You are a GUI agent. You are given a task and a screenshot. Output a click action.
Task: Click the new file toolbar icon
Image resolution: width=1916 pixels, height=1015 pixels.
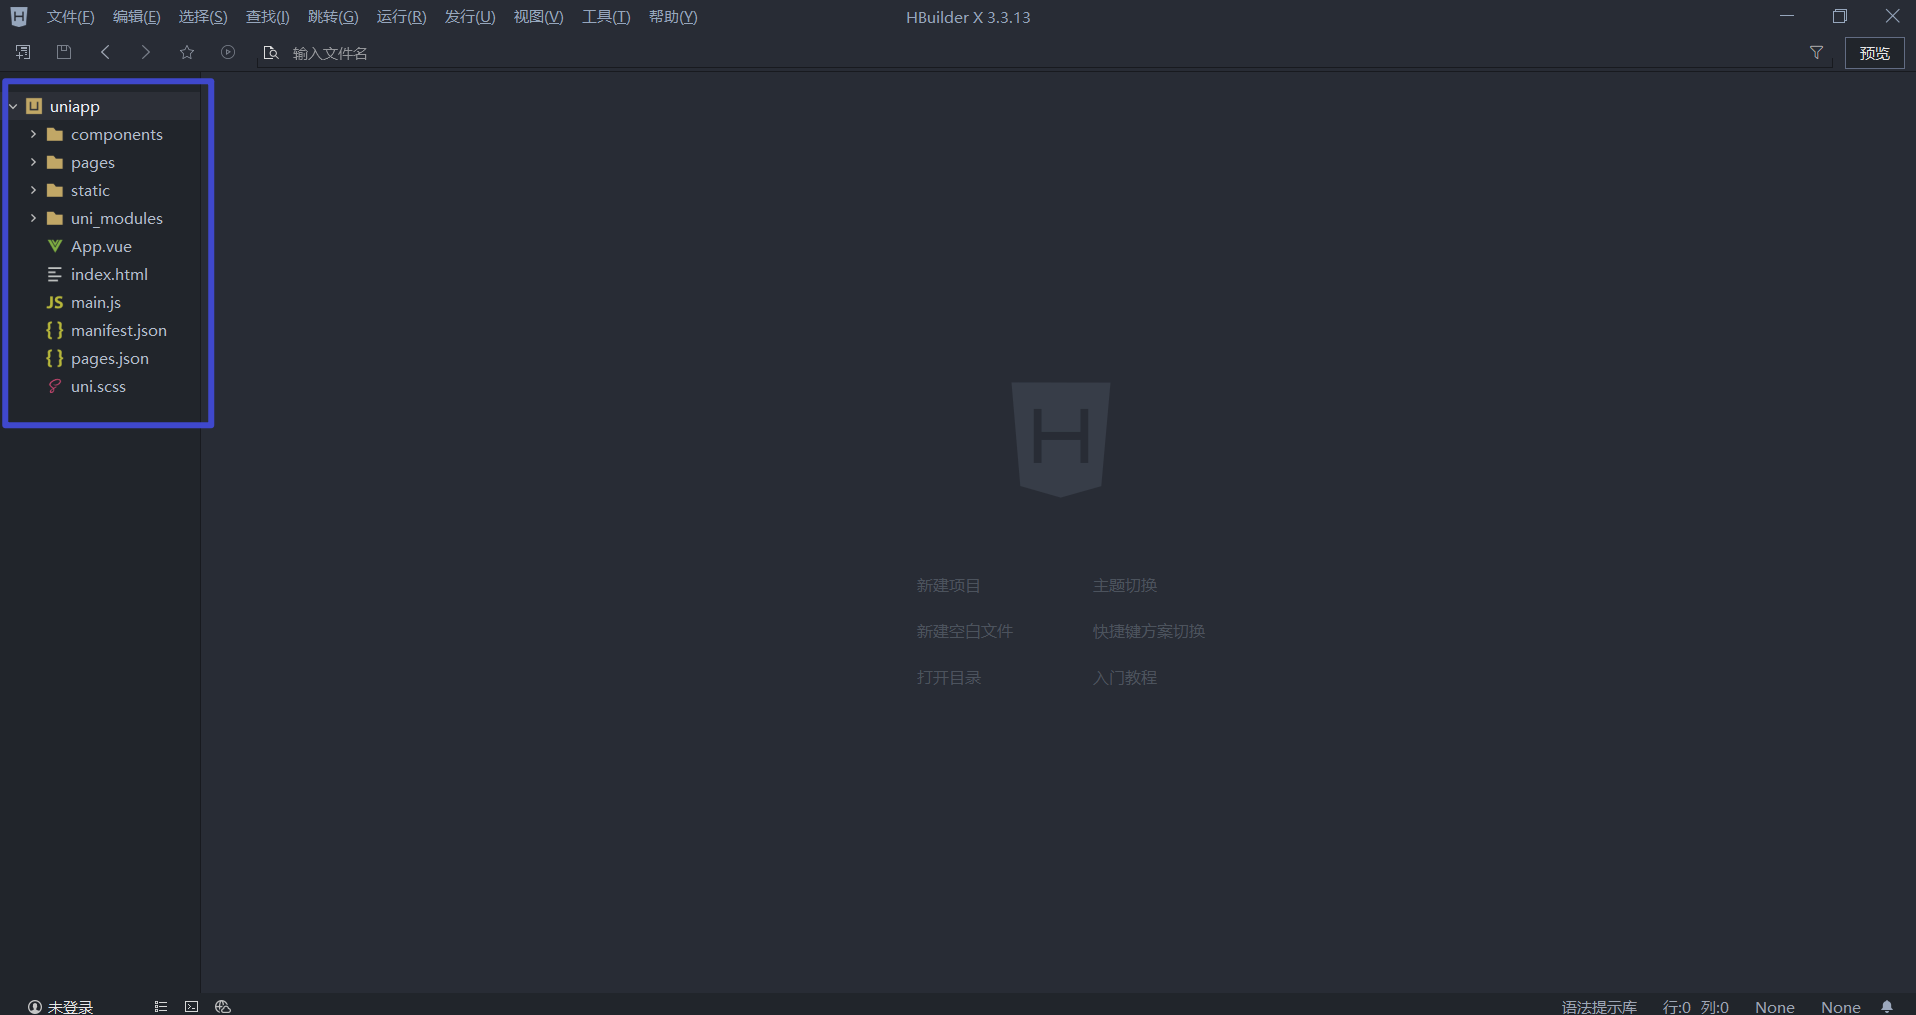[x=23, y=52]
